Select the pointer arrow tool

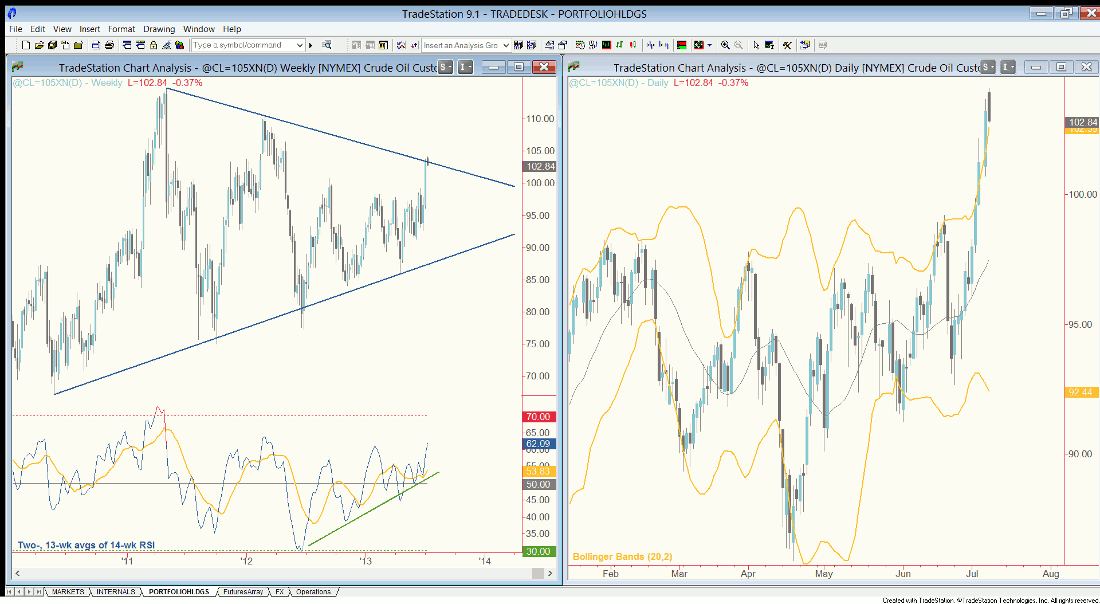pyautogui.click(x=757, y=45)
